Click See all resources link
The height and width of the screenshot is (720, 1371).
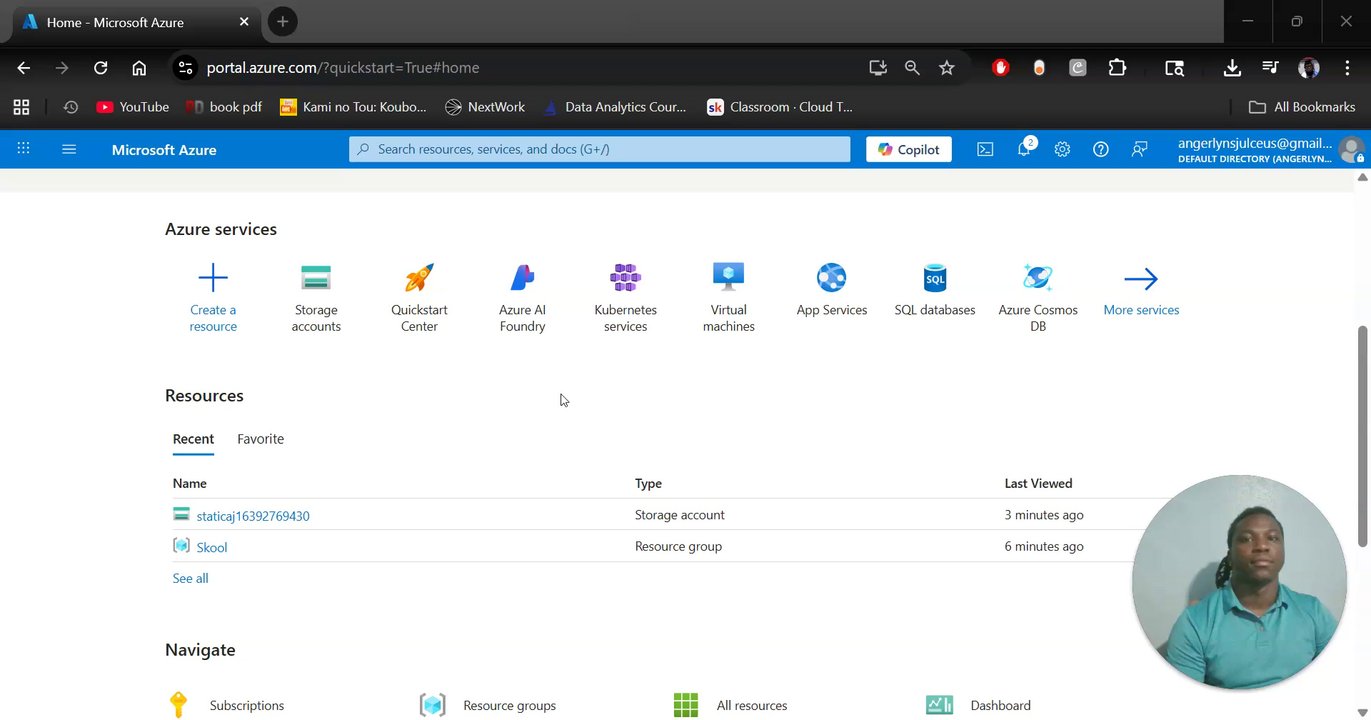[x=190, y=578]
